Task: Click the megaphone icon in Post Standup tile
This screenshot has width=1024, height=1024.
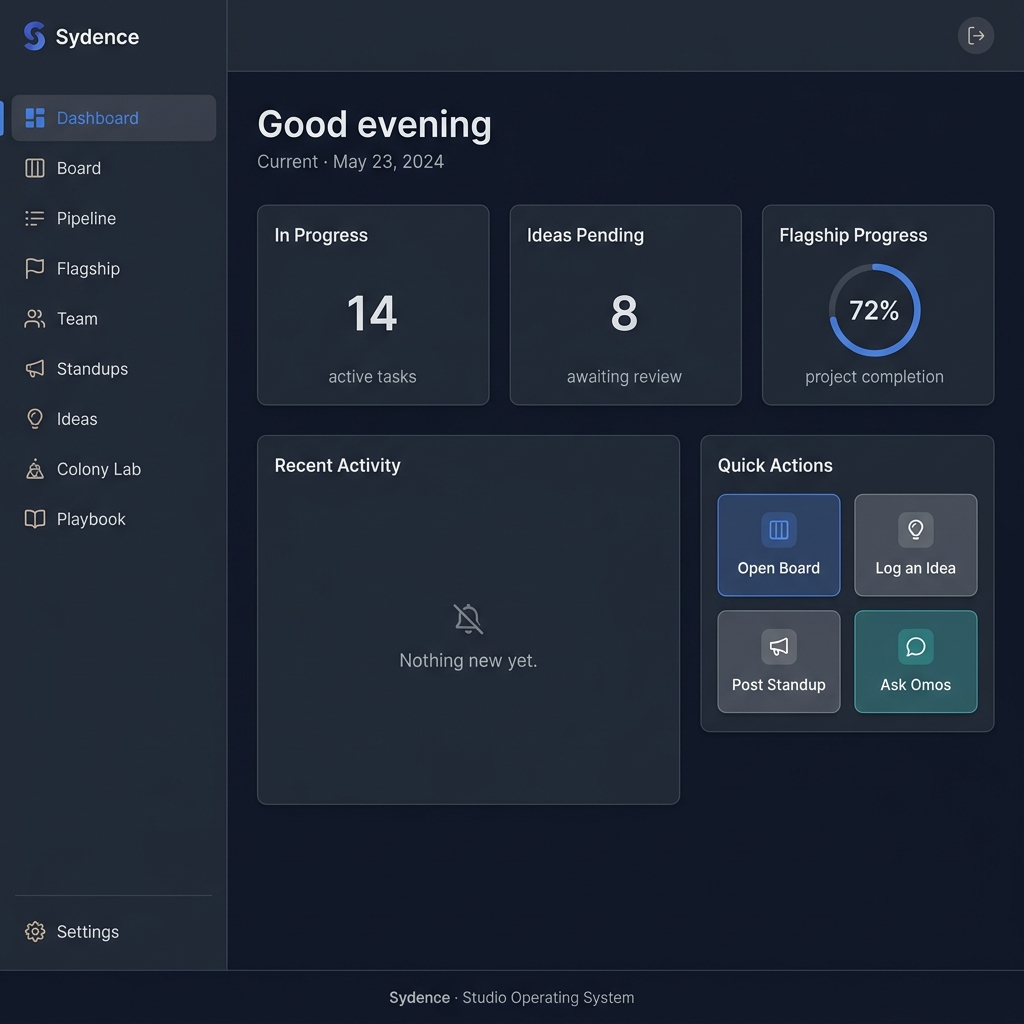Action: coord(778,647)
